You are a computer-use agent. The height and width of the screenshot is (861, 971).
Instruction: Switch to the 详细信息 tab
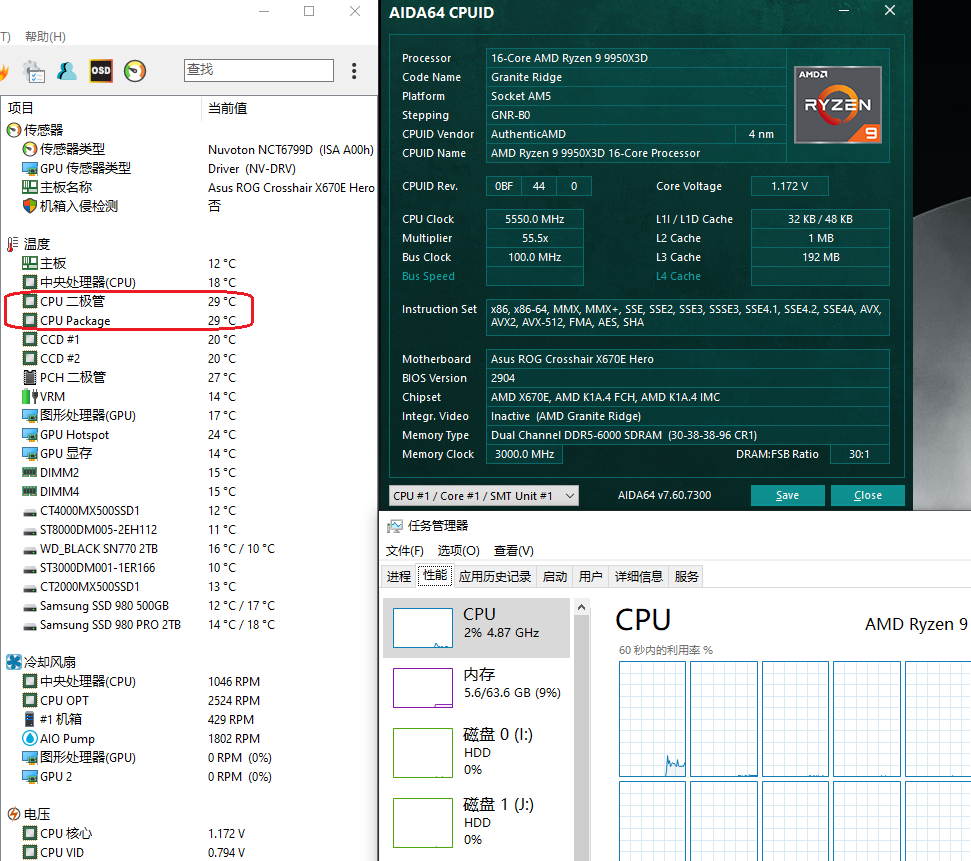[x=638, y=577]
